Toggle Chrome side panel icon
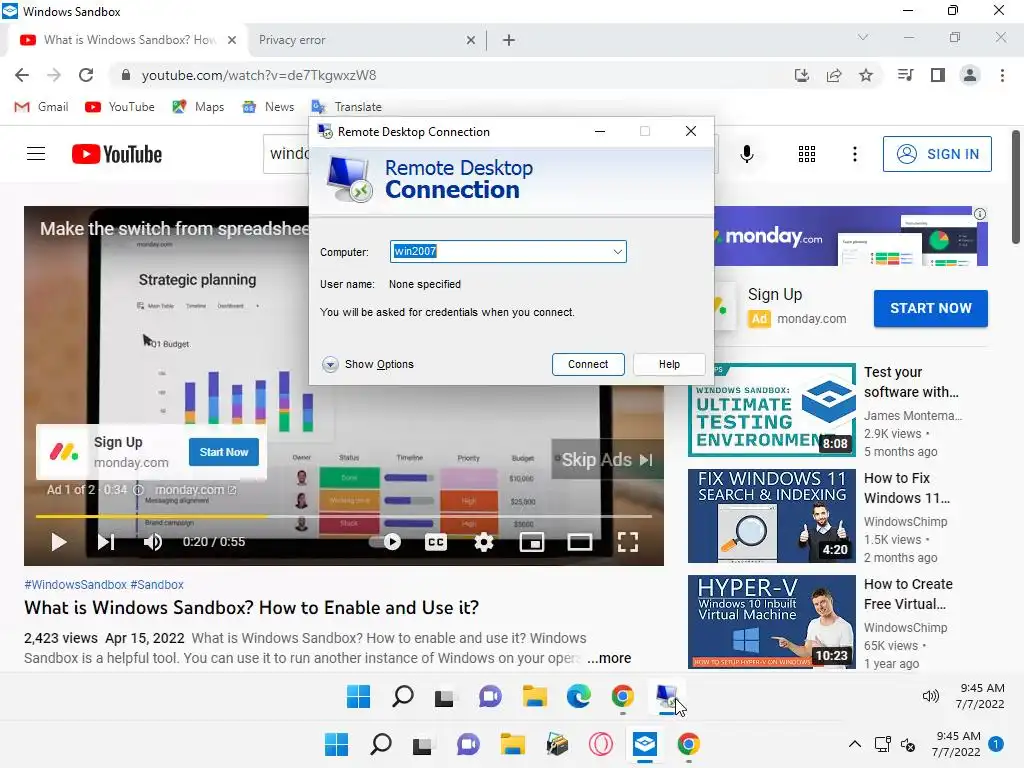 pyautogui.click(x=938, y=75)
